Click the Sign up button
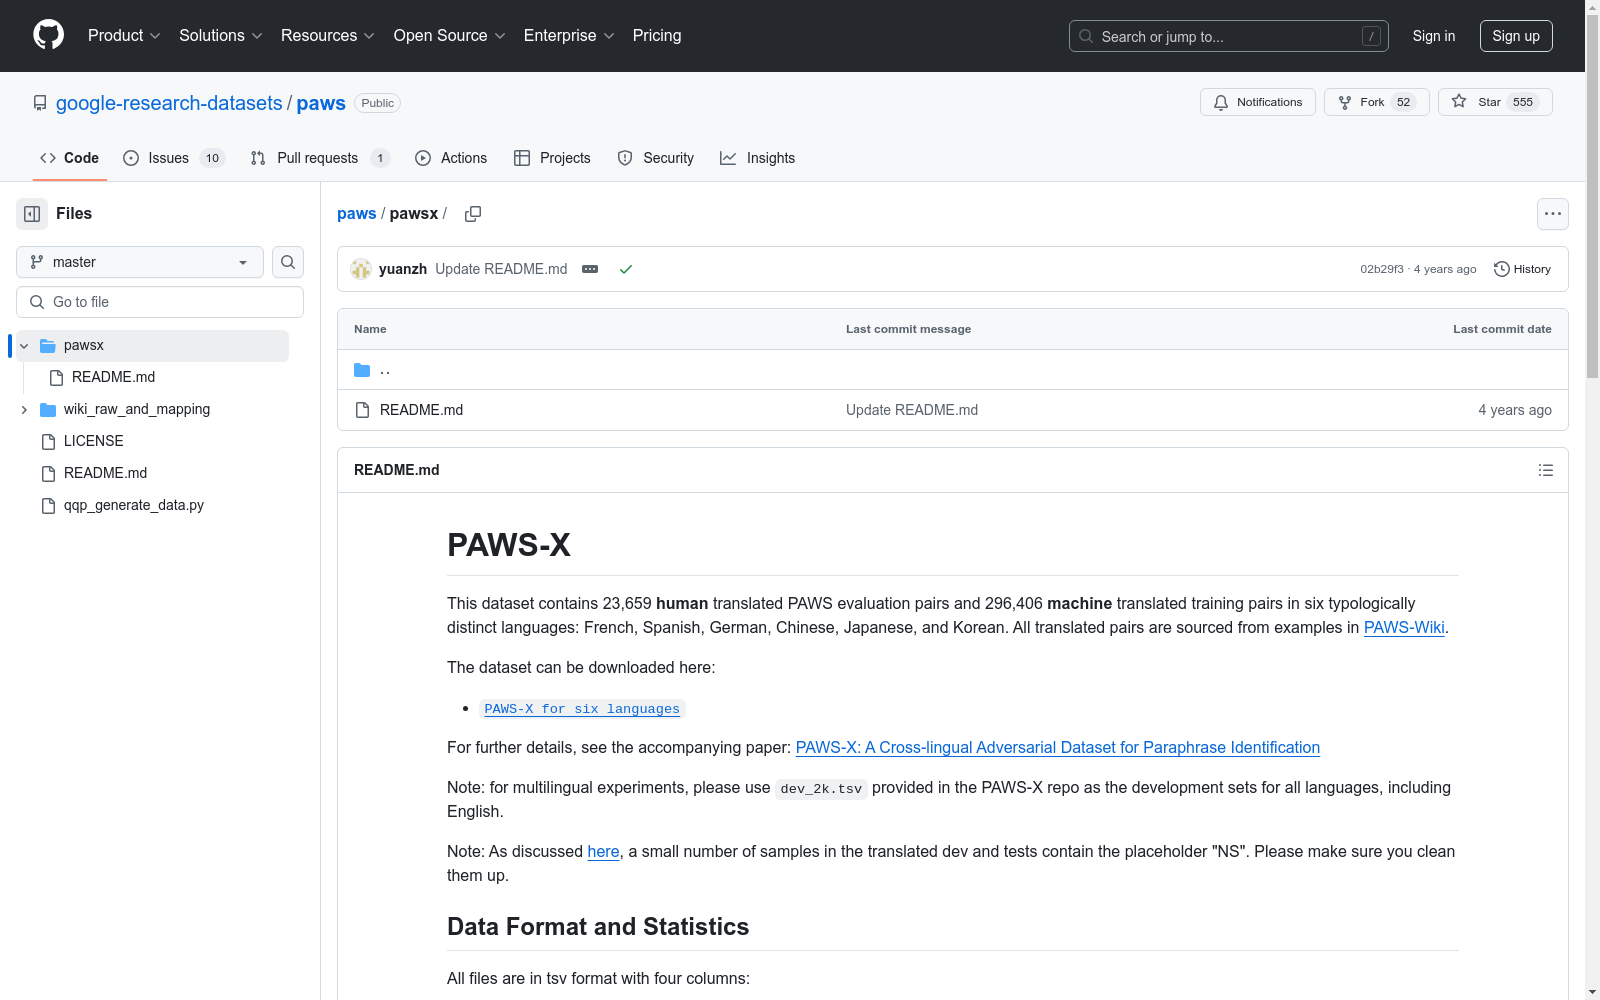This screenshot has width=1600, height=1000. 1516,36
